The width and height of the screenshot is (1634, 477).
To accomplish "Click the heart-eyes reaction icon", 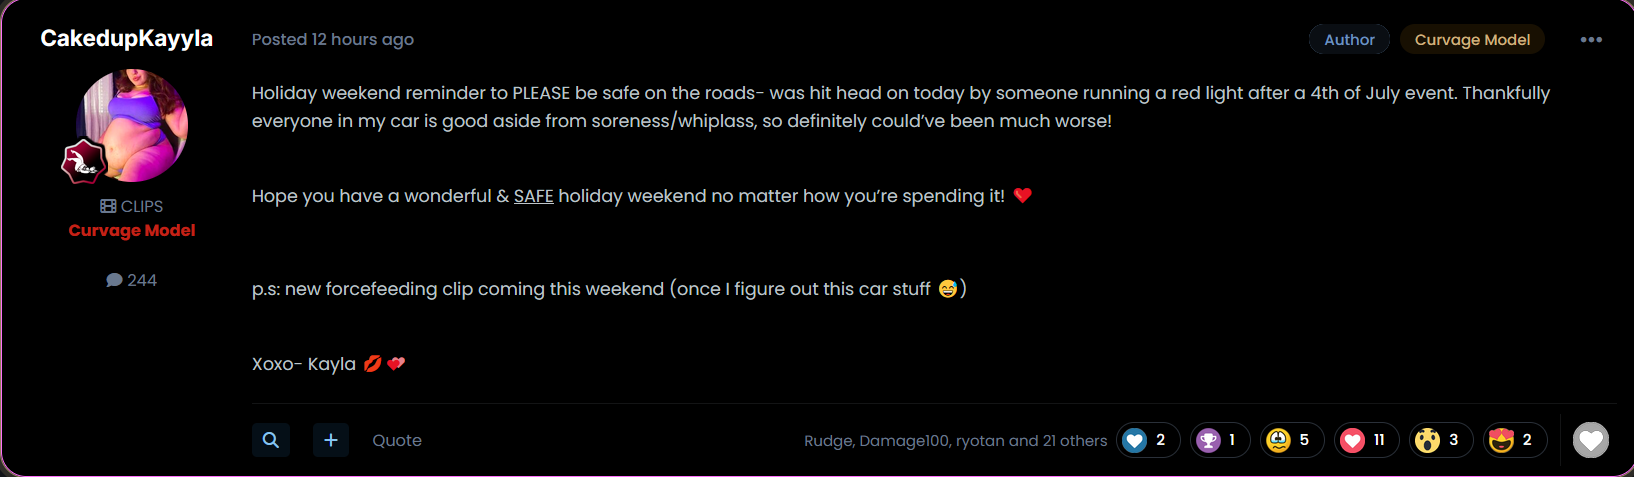I will coord(1501,440).
